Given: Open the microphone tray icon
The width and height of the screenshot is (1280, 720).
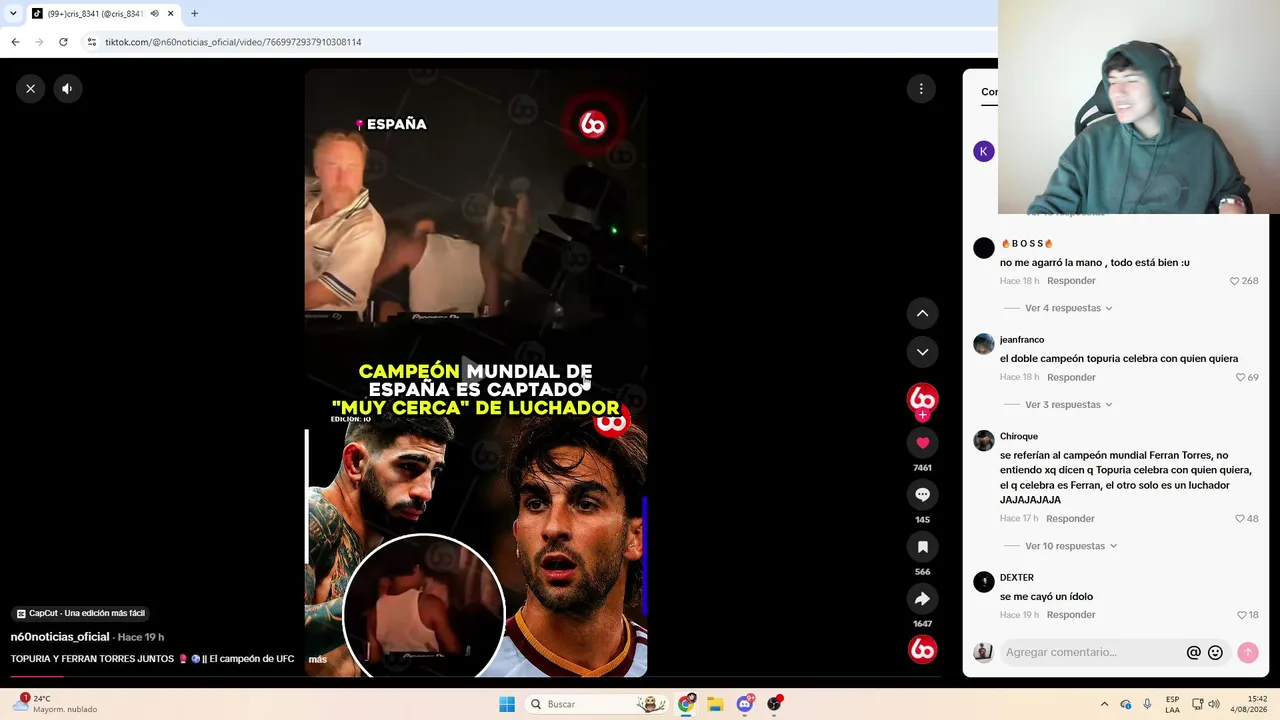Looking at the screenshot, I should [1147, 704].
